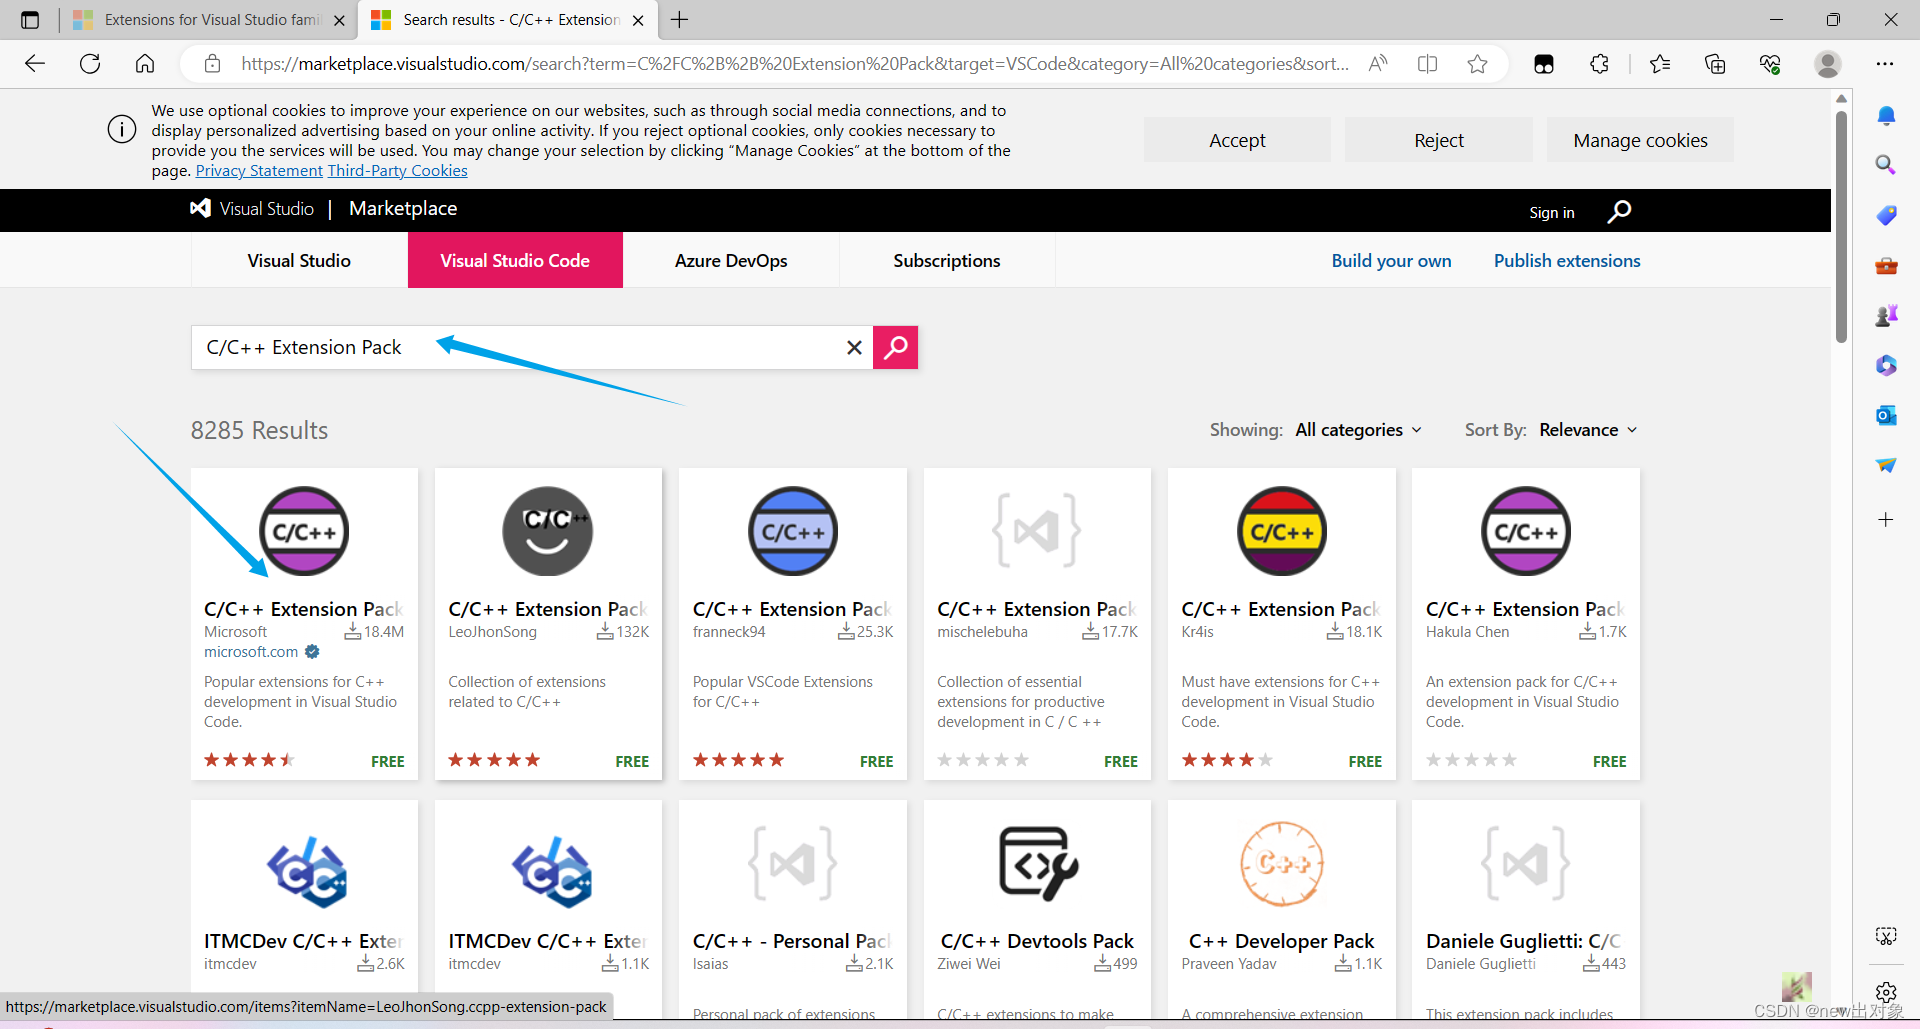Open Privacy Statement link
Screen dimensions: 1920x1029
click(259, 171)
